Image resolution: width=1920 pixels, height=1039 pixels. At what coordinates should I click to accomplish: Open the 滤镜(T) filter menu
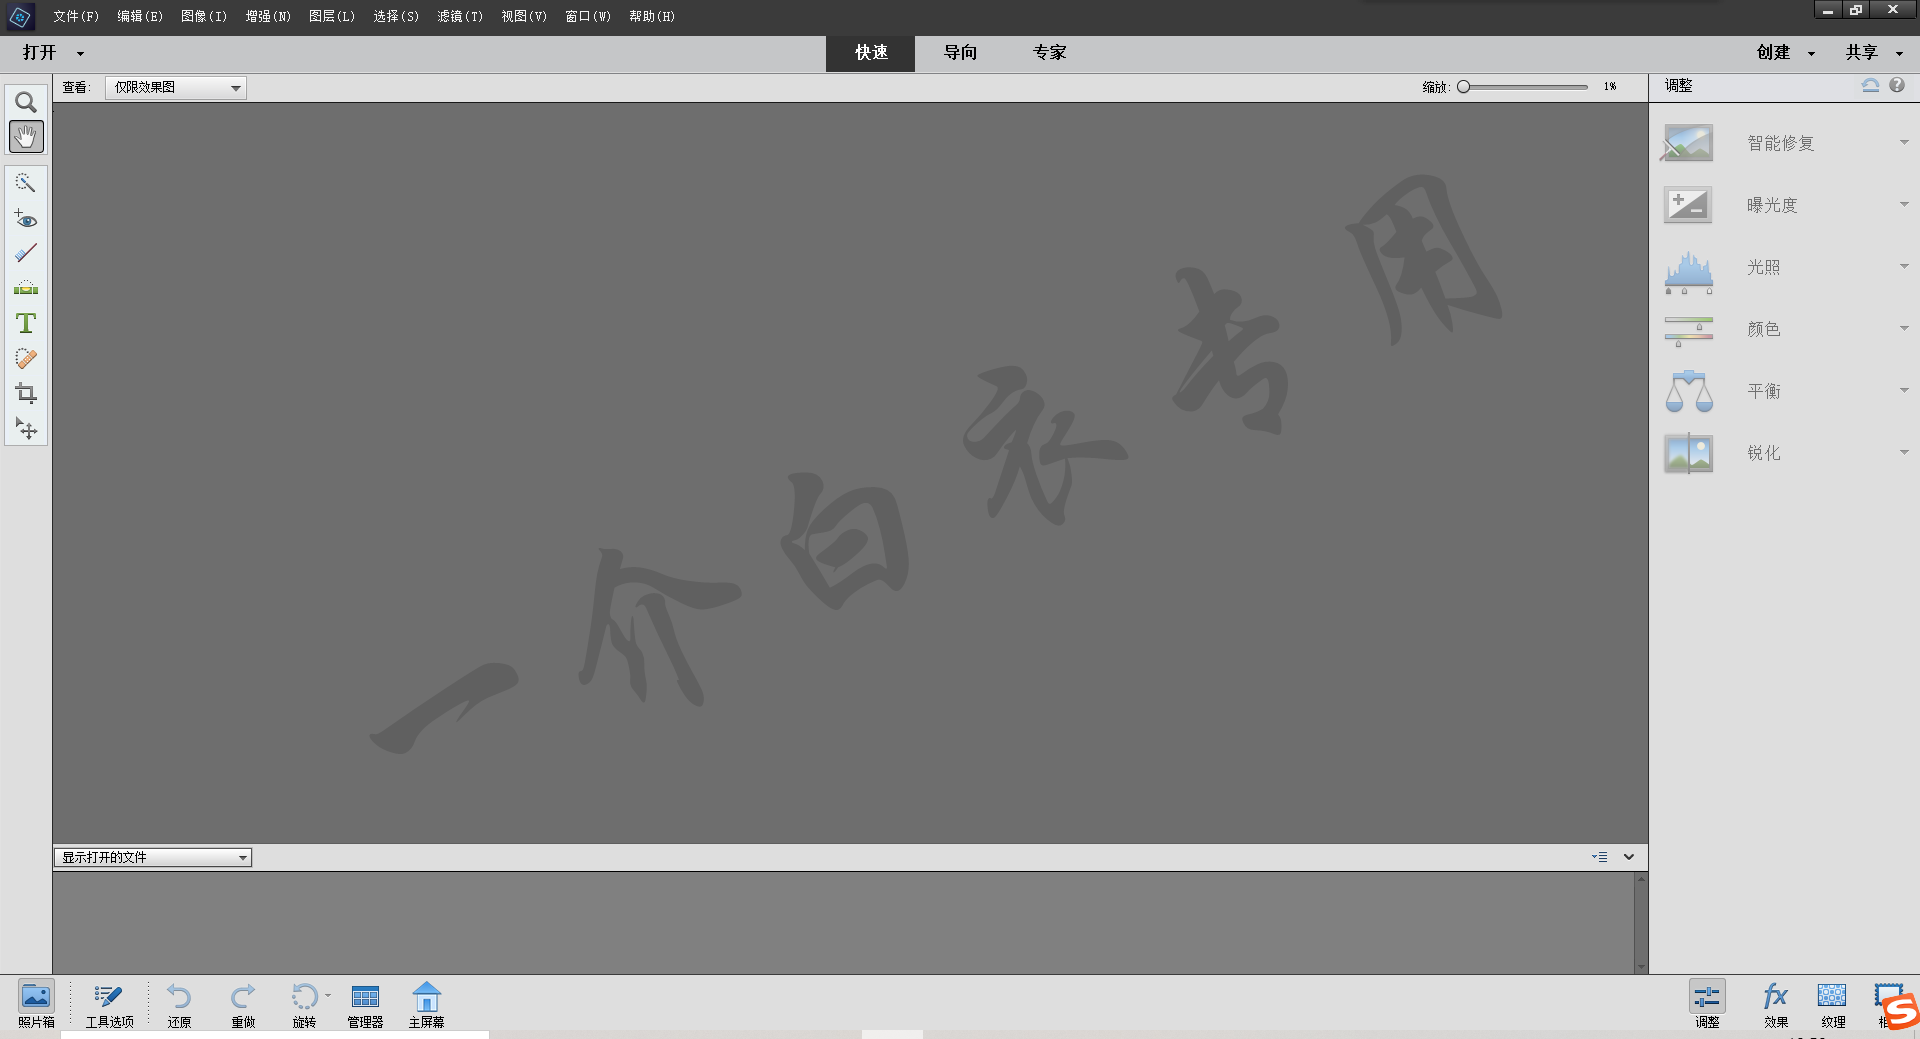pos(460,16)
